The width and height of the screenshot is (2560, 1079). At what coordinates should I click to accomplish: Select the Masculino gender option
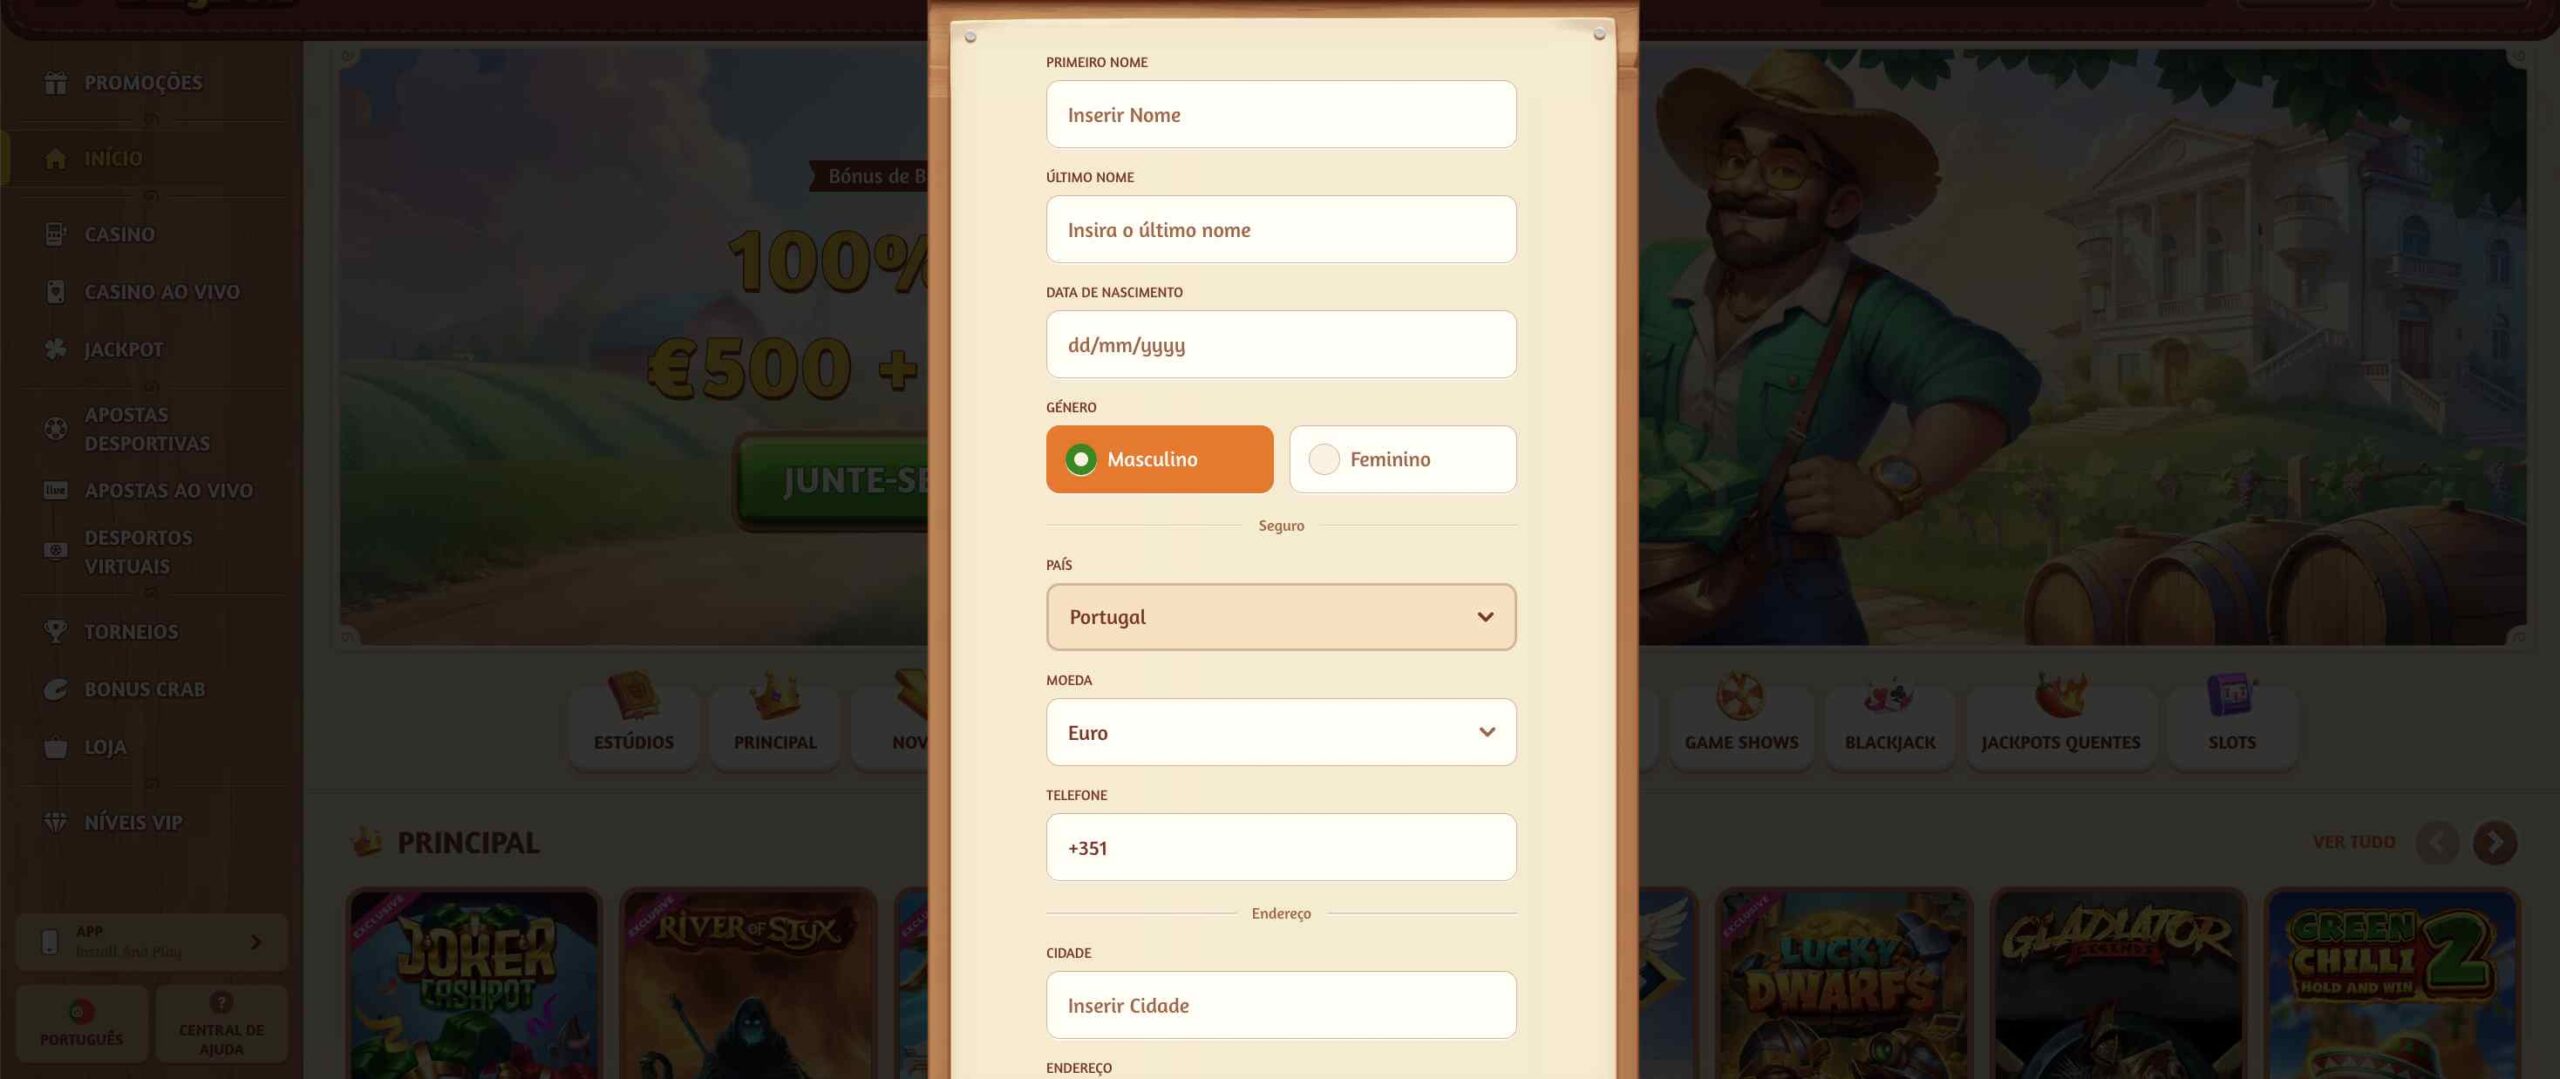(1159, 459)
